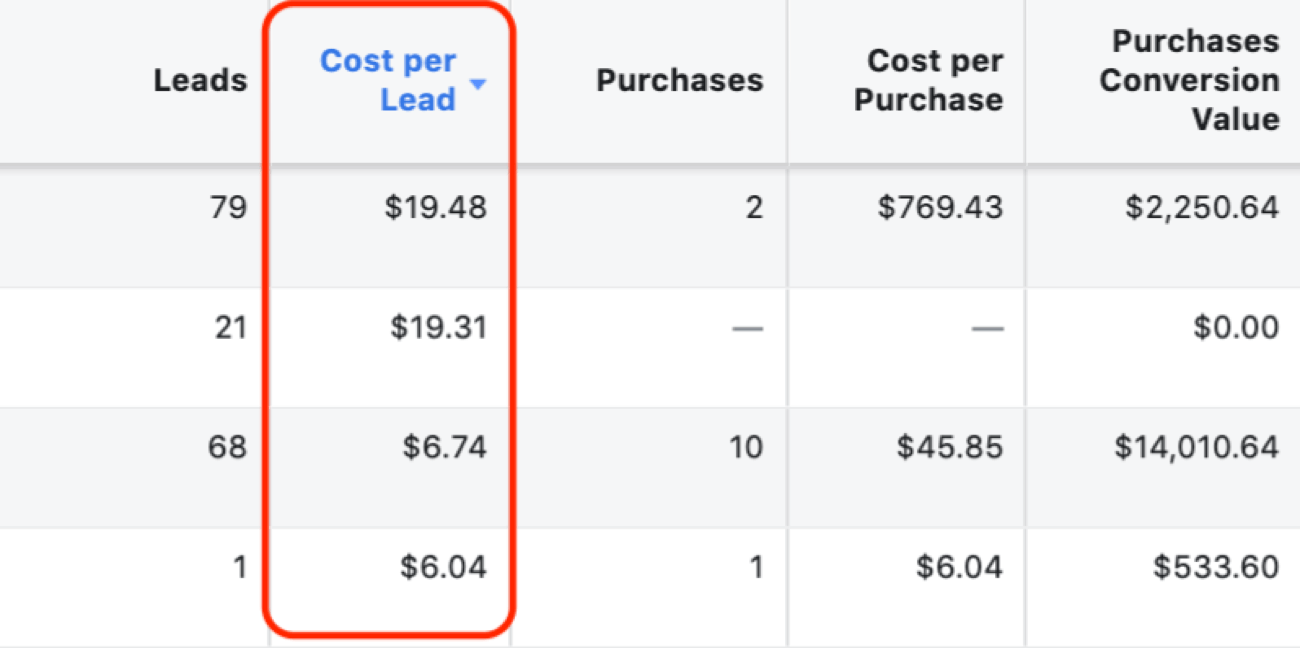Click the Cost per Lead header text
Image resolution: width=1300 pixels, height=648 pixels.
click(x=388, y=81)
